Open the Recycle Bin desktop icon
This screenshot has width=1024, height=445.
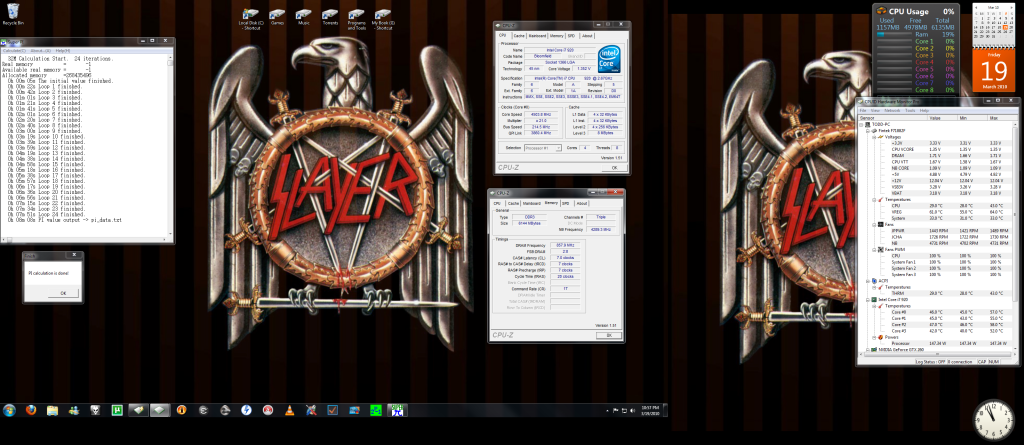tap(12, 13)
